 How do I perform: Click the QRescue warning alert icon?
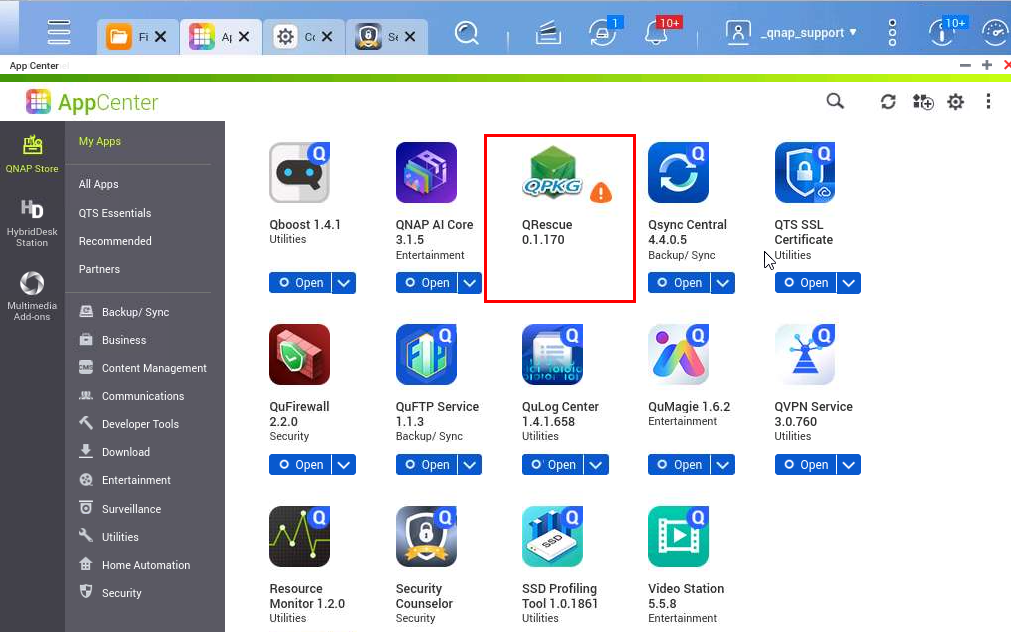[600, 193]
